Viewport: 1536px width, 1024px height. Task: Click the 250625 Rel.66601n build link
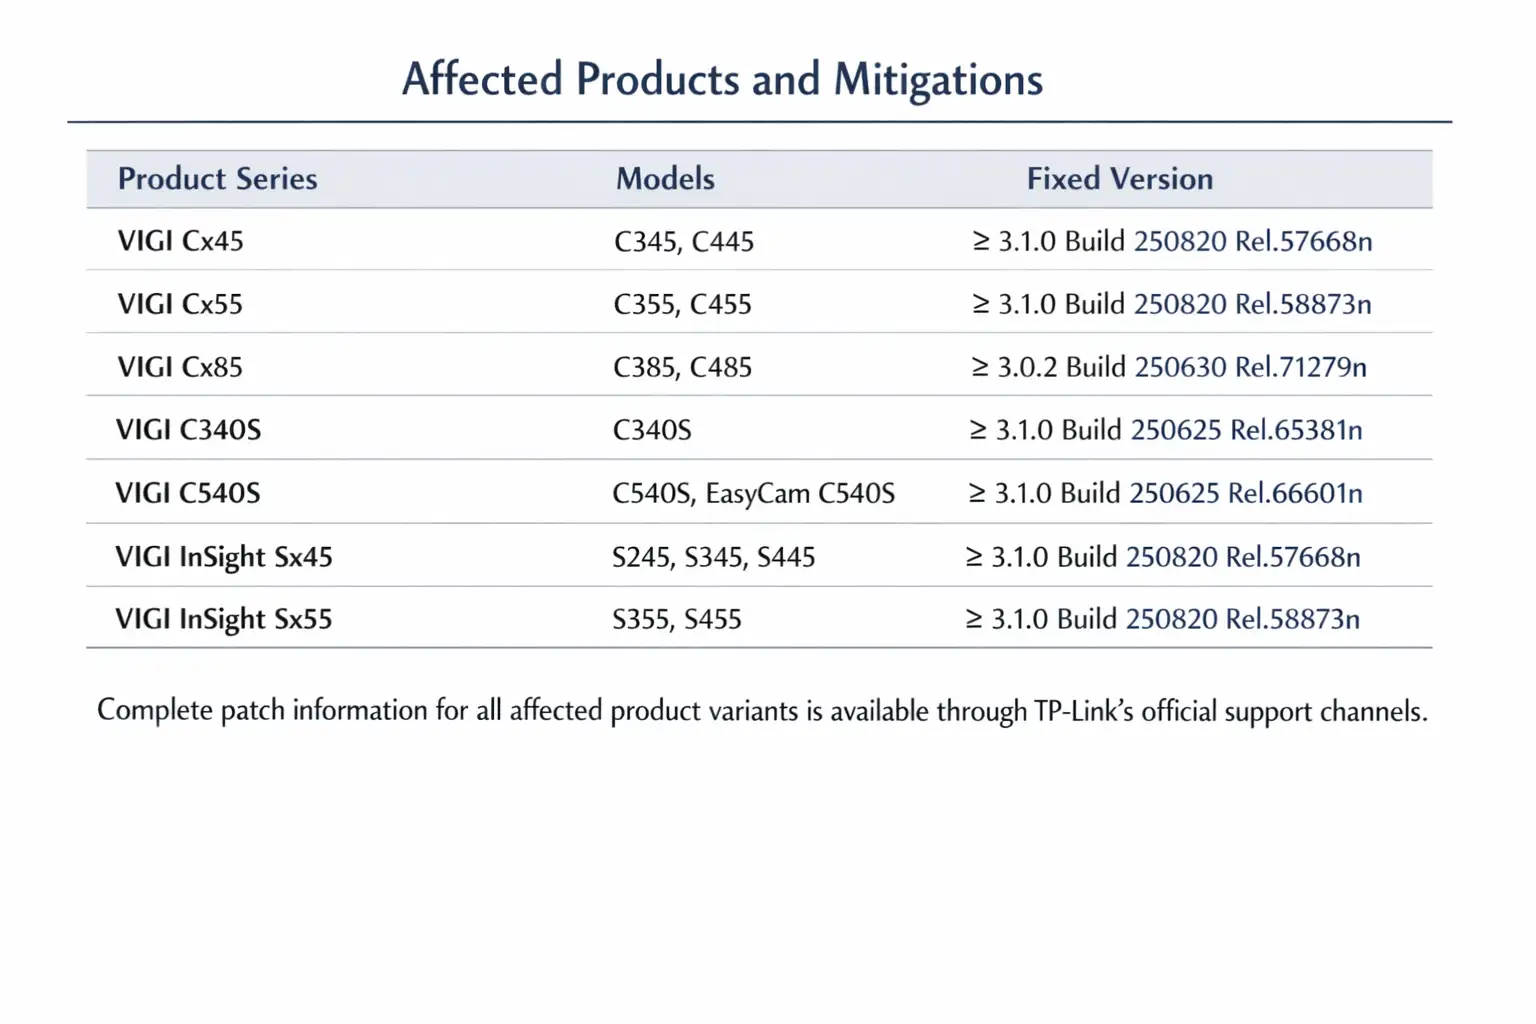click(1245, 493)
